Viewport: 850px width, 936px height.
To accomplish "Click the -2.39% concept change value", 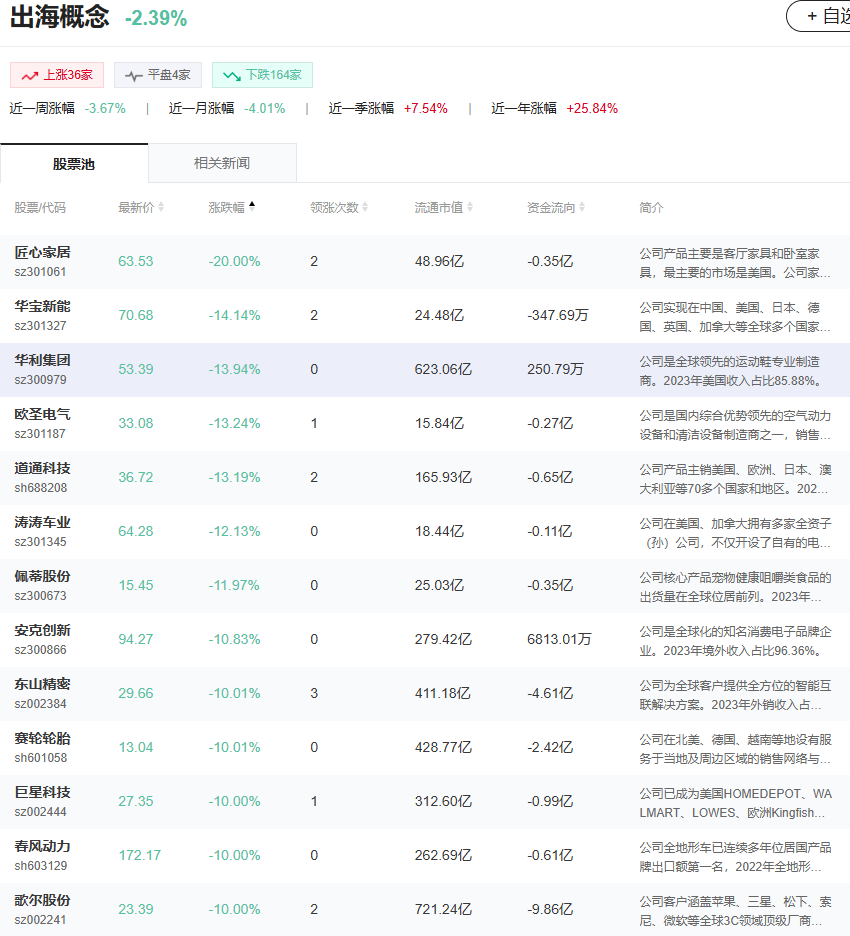I will (x=156, y=18).
